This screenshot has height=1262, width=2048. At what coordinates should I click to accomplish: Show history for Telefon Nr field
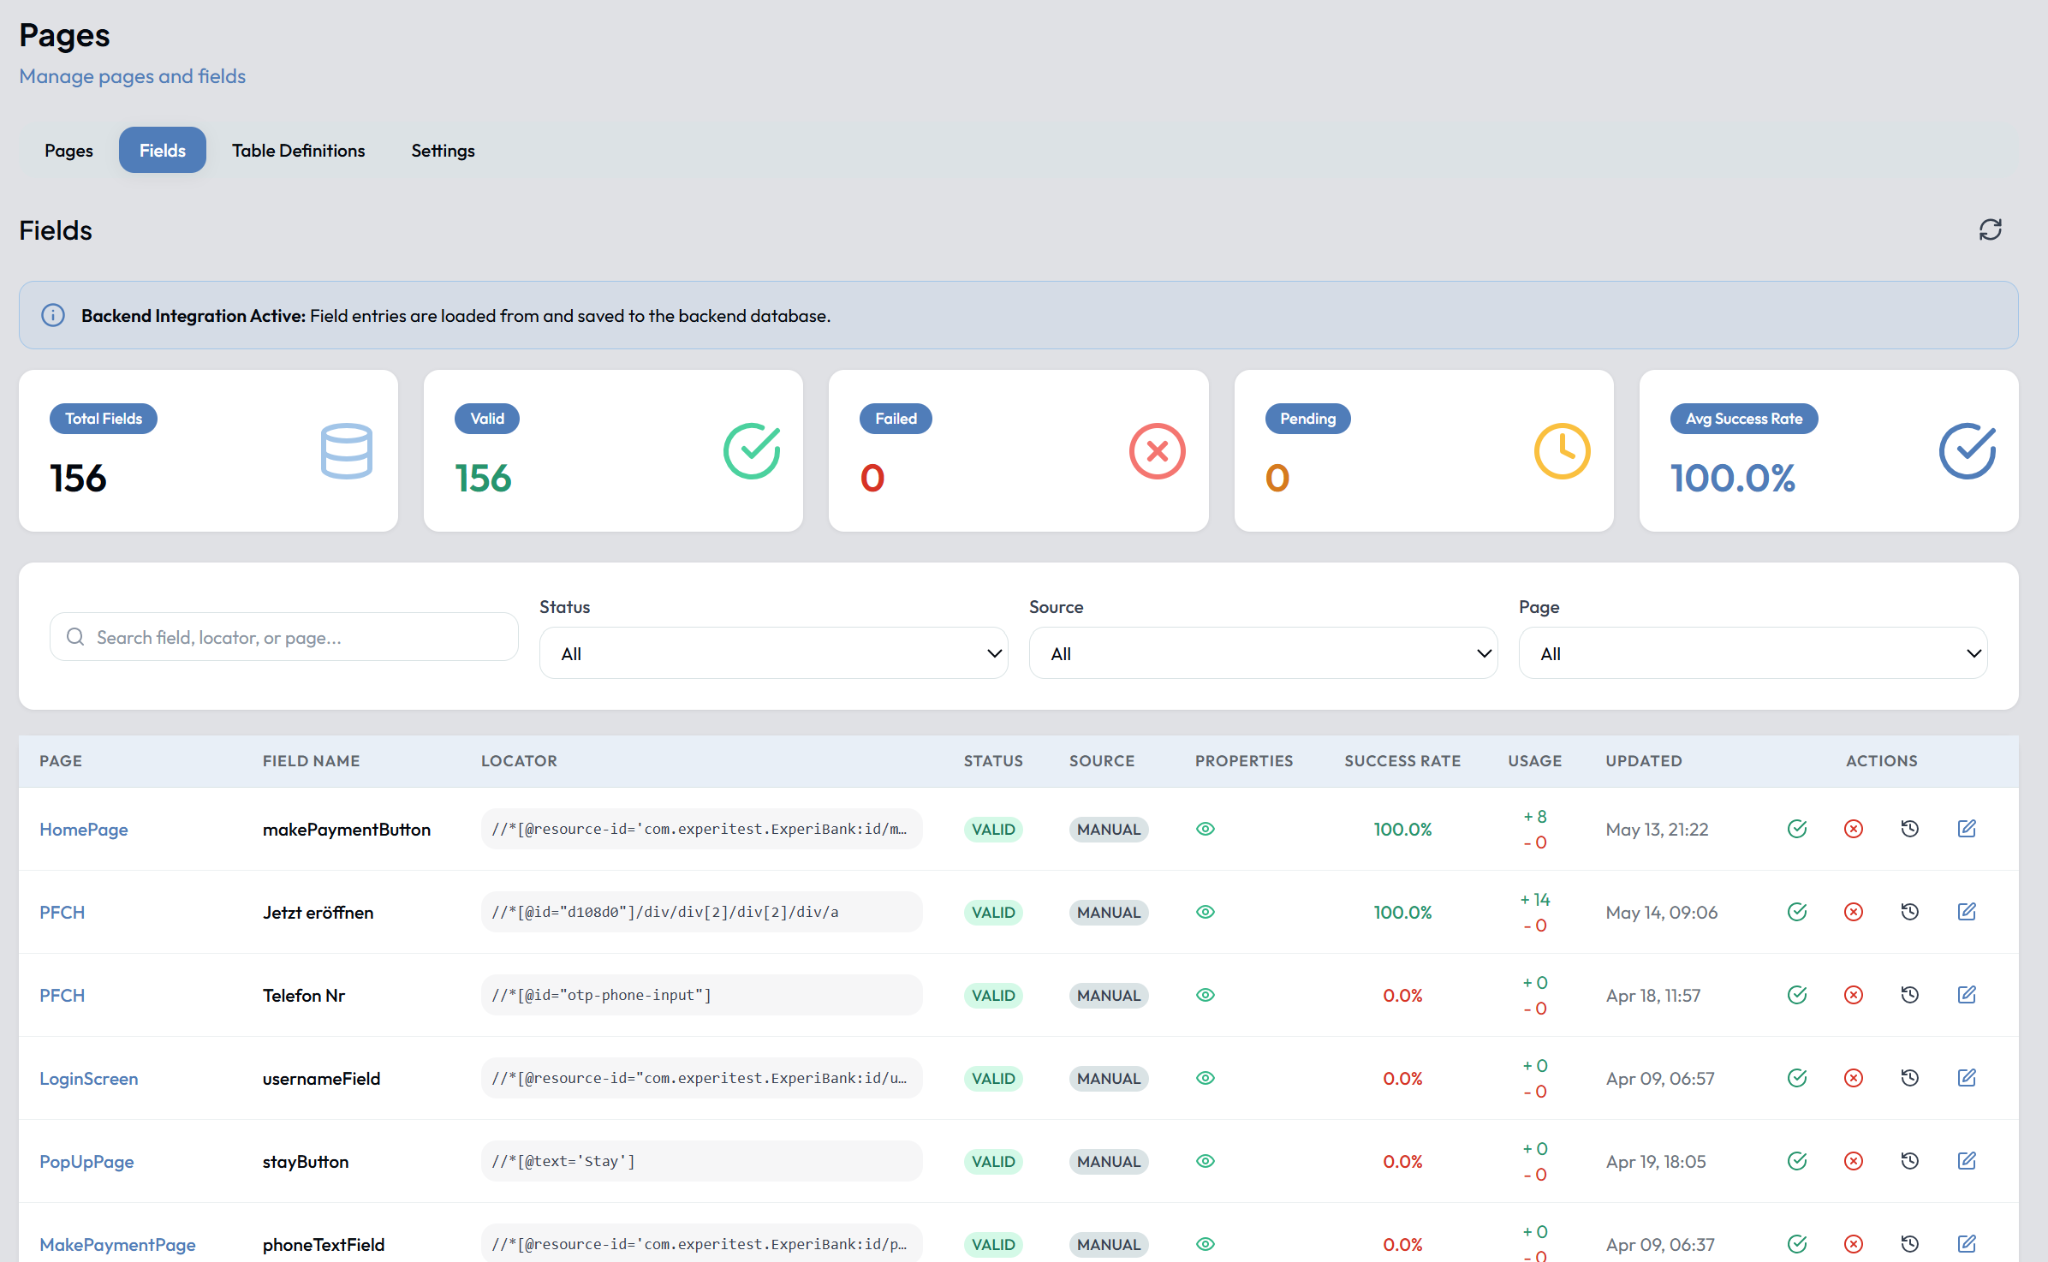point(1910,995)
